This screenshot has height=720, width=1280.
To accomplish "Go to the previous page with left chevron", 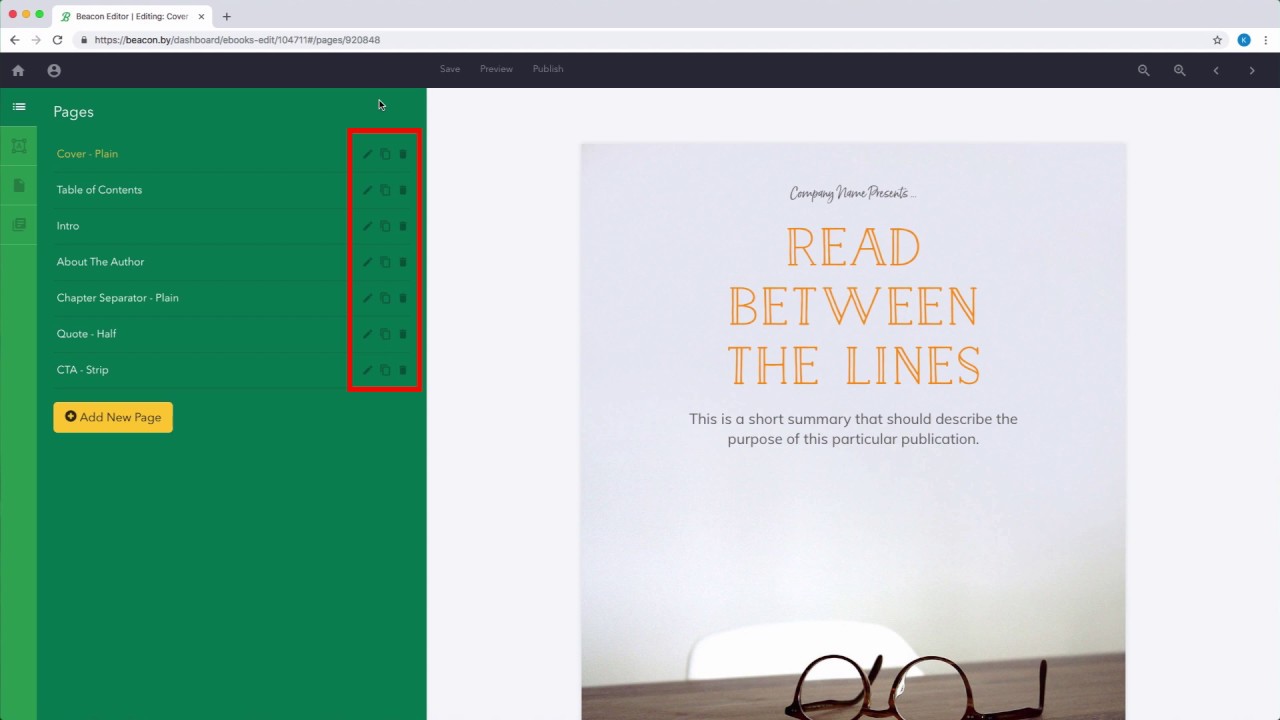I will pos(1216,70).
